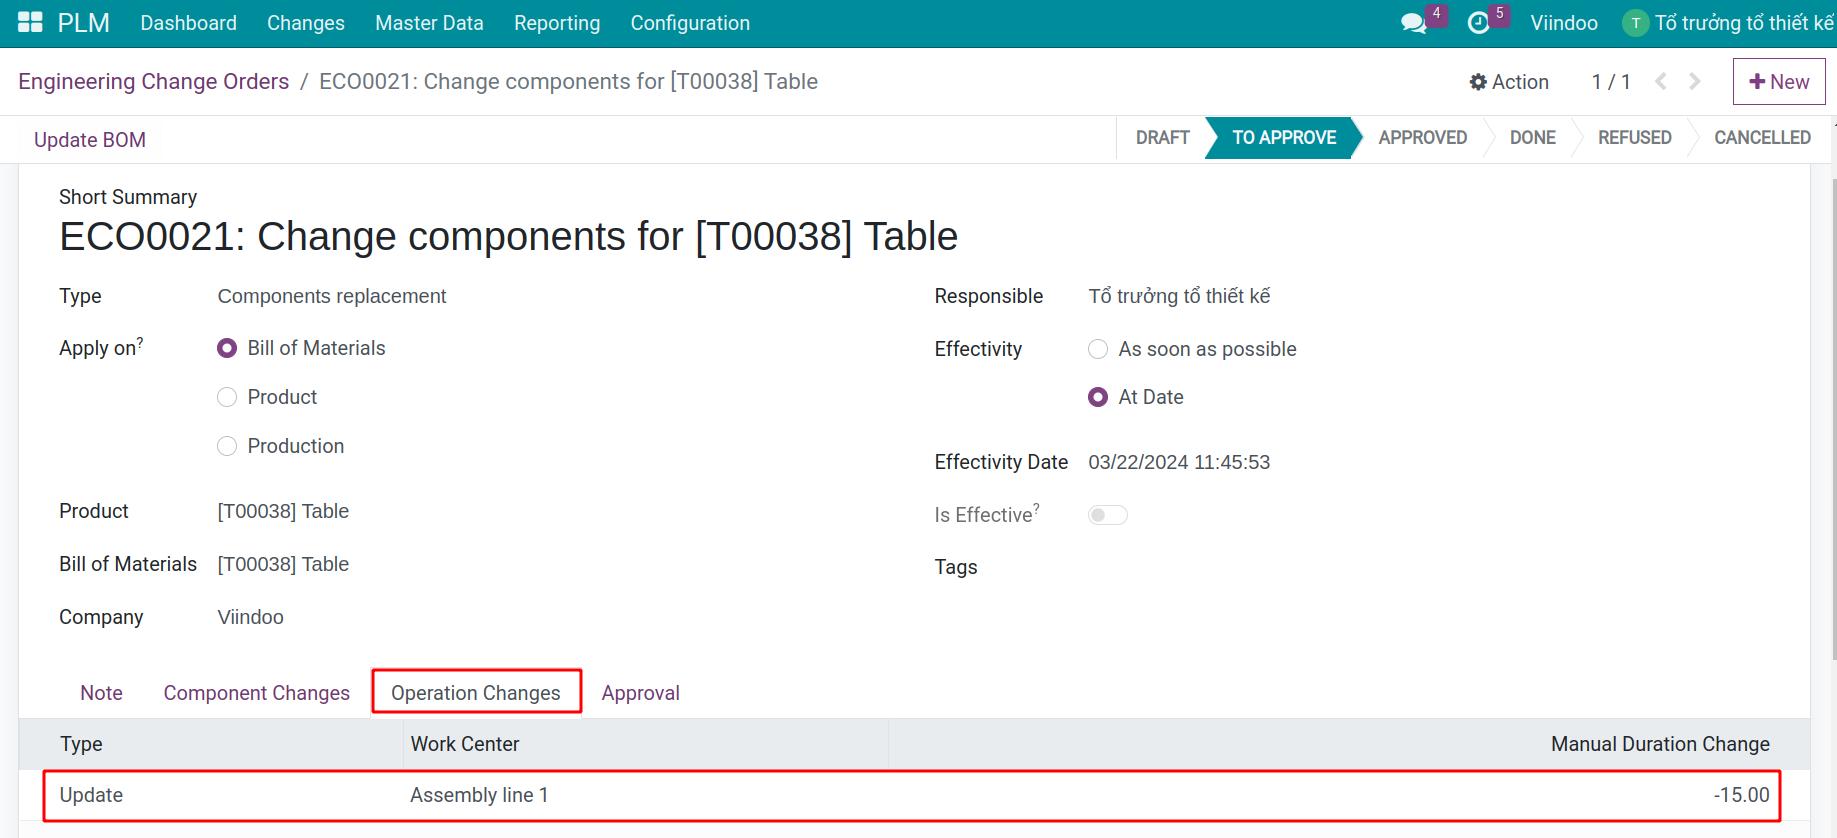This screenshot has width=1837, height=838.
Task: Select Bill of Materials radio option
Action: click(227, 348)
